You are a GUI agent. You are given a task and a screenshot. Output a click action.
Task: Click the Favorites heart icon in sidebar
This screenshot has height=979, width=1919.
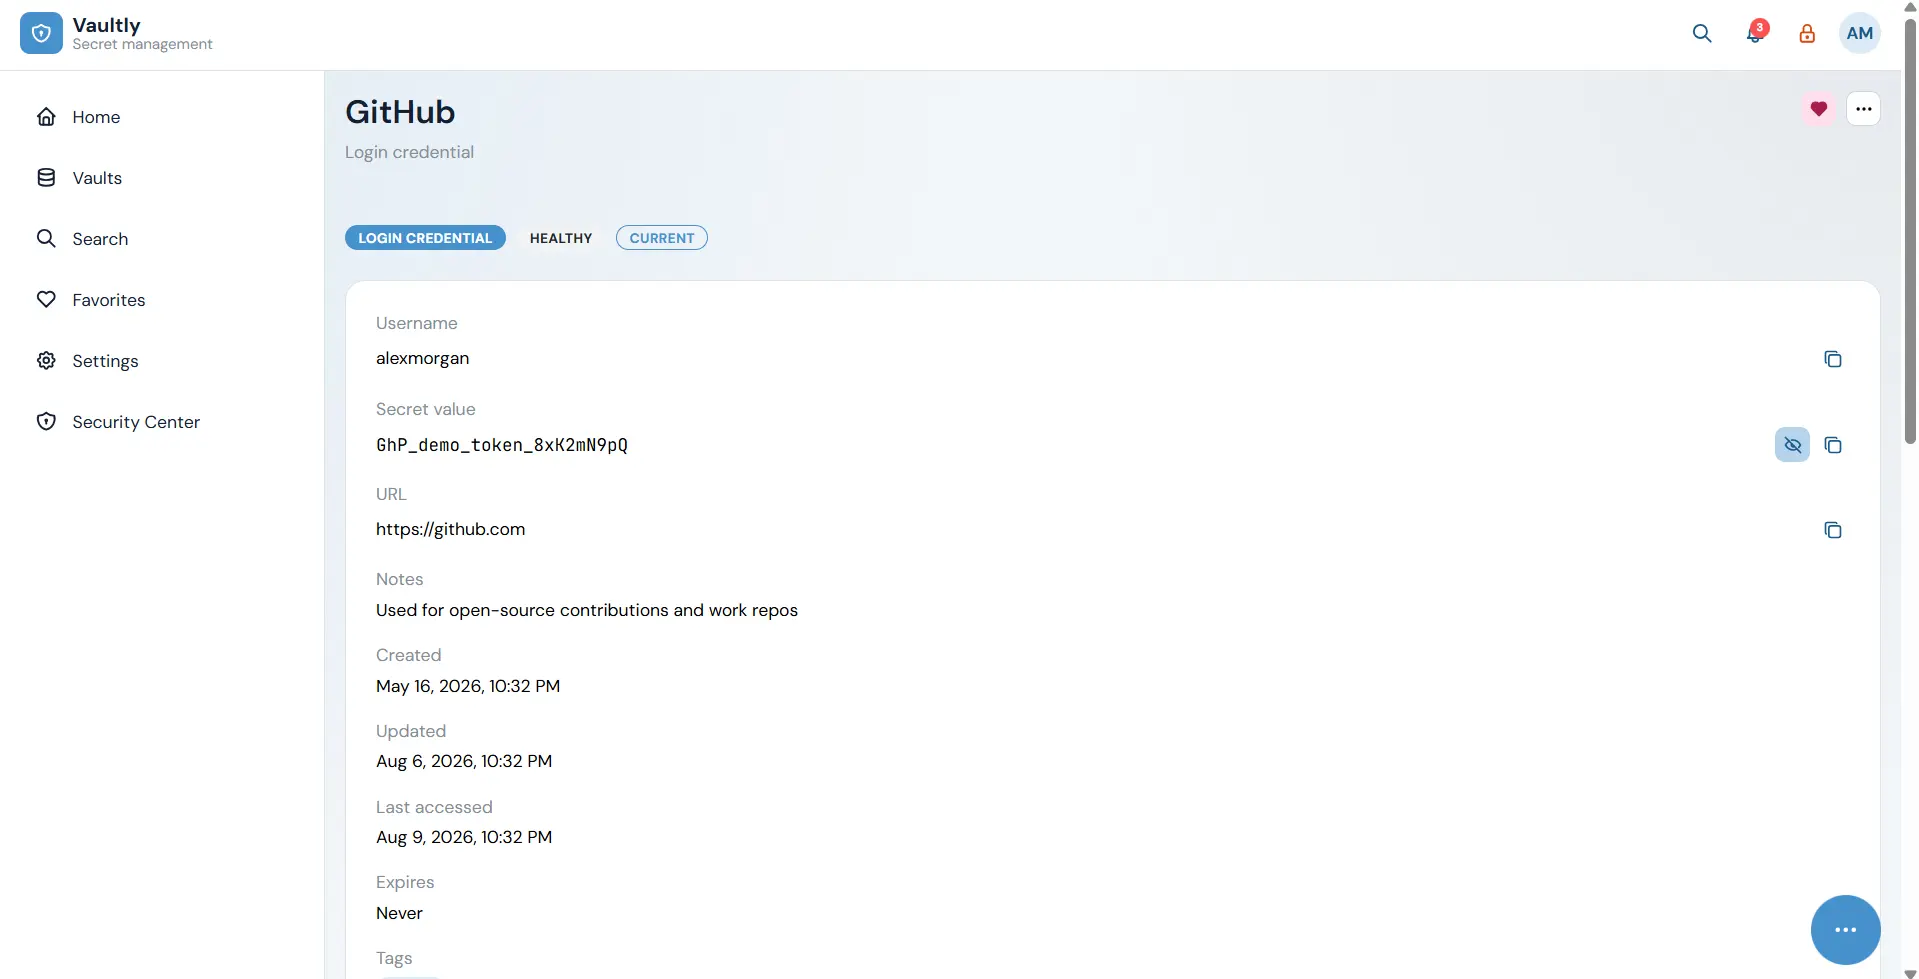pyautogui.click(x=46, y=300)
